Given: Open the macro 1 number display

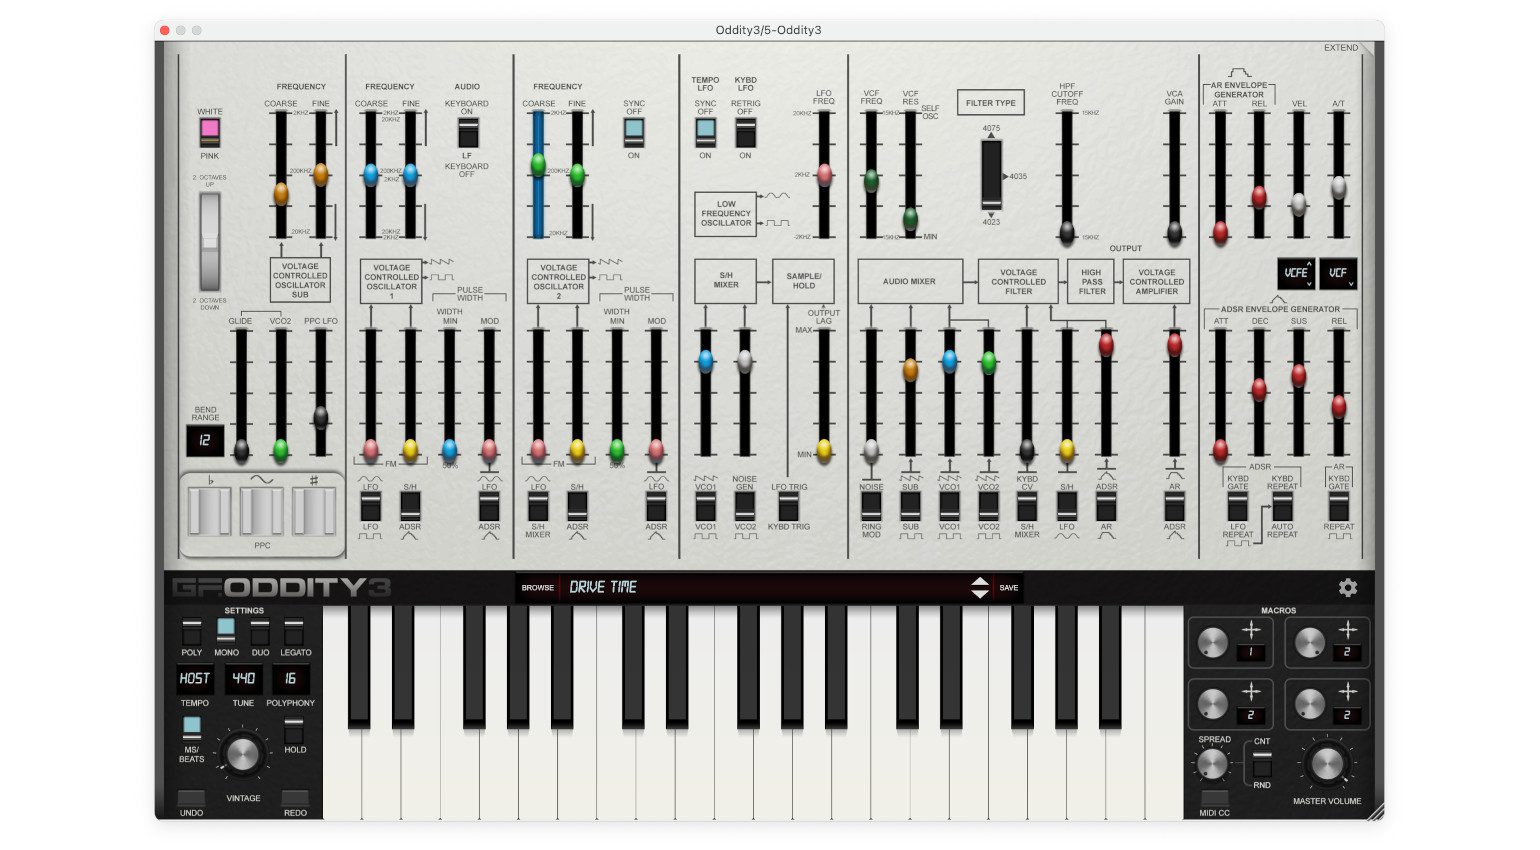Looking at the screenshot, I should 1251,653.
